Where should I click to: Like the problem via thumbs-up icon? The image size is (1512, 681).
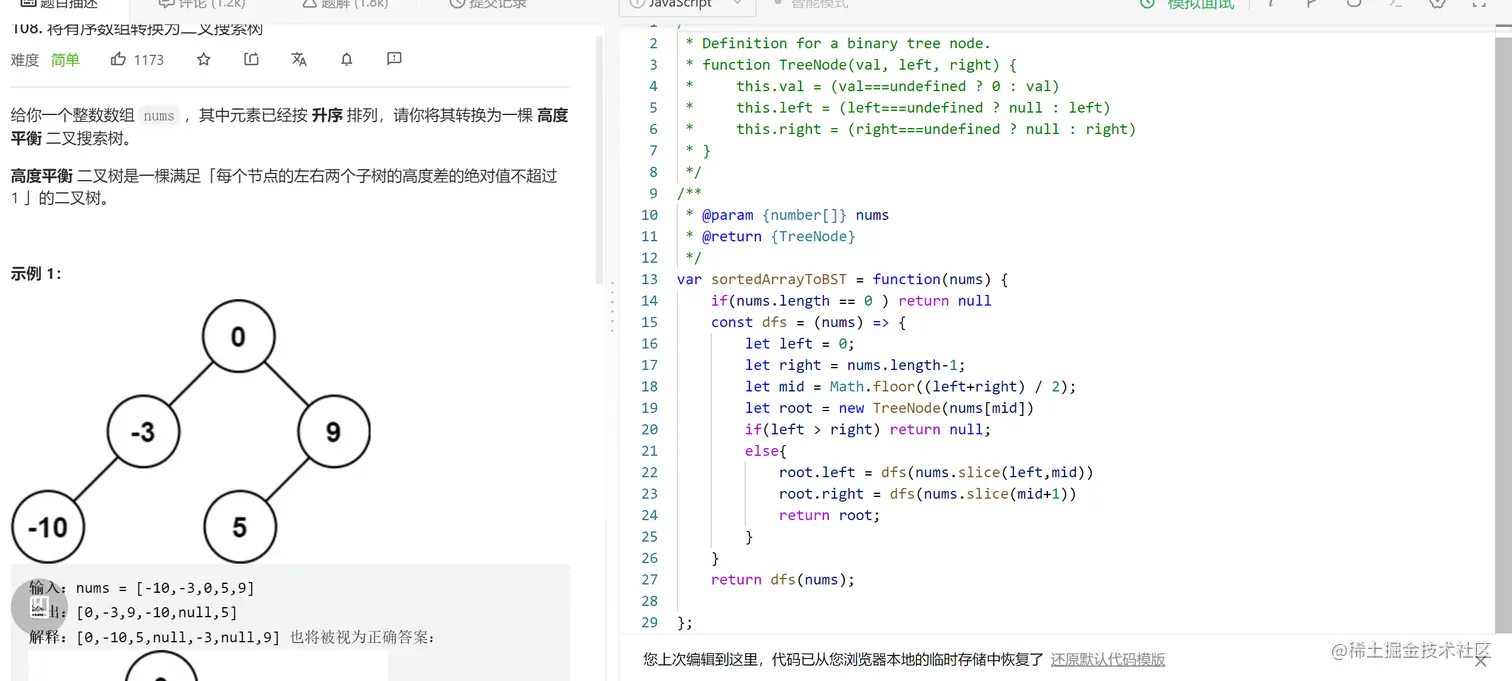[x=118, y=60]
